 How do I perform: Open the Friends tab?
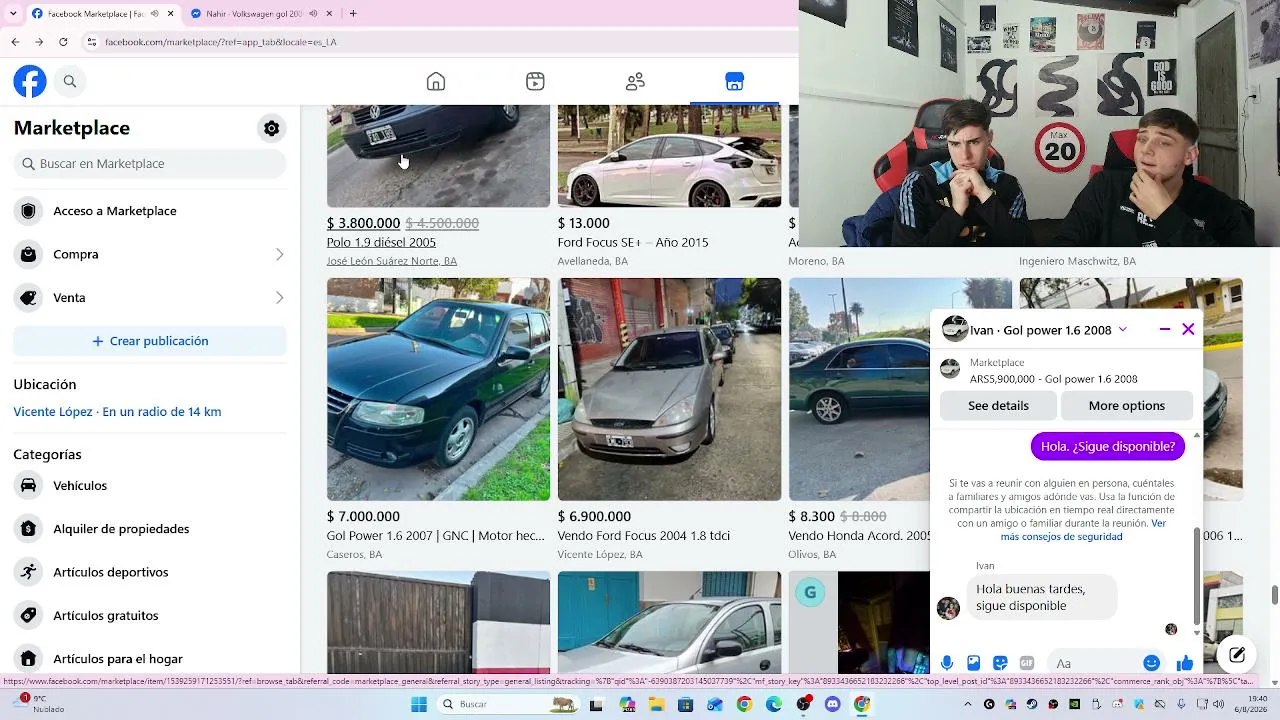635,82
